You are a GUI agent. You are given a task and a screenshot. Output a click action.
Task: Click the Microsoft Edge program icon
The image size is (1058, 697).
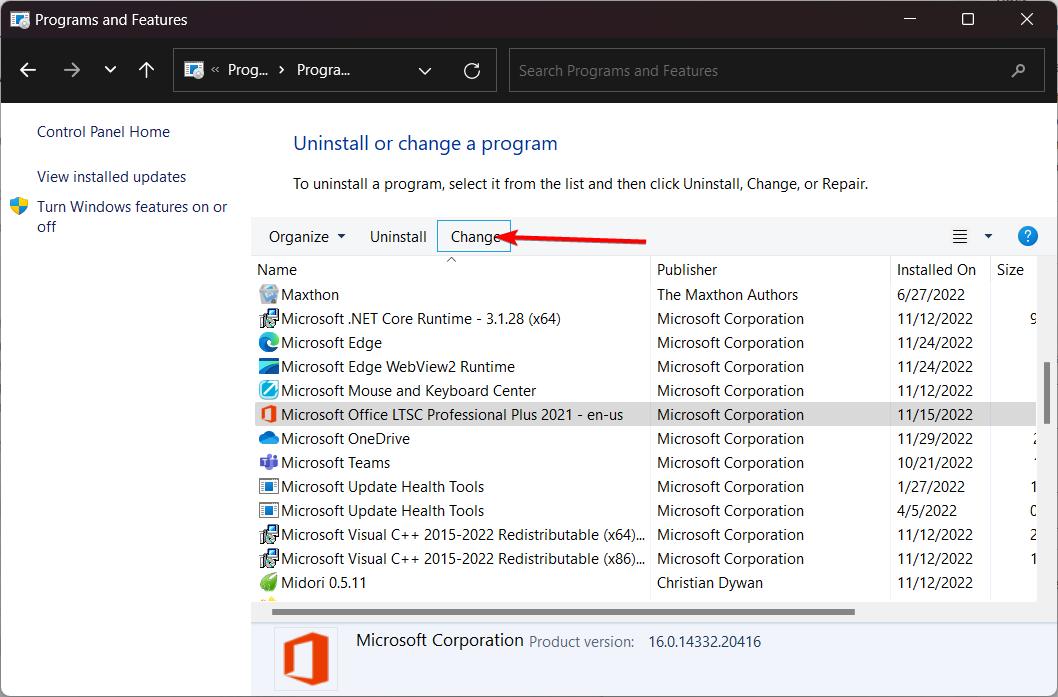coord(268,343)
